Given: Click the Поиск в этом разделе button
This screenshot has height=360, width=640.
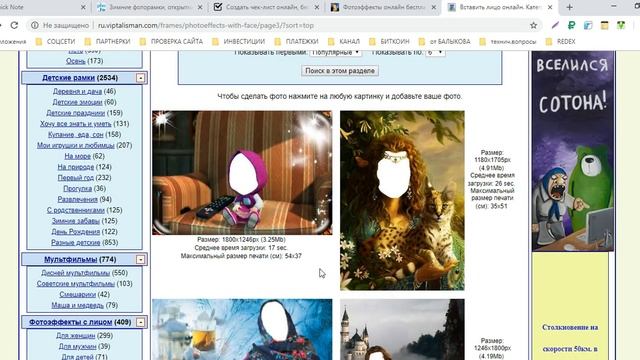Looking at the screenshot, I should click(340, 71).
